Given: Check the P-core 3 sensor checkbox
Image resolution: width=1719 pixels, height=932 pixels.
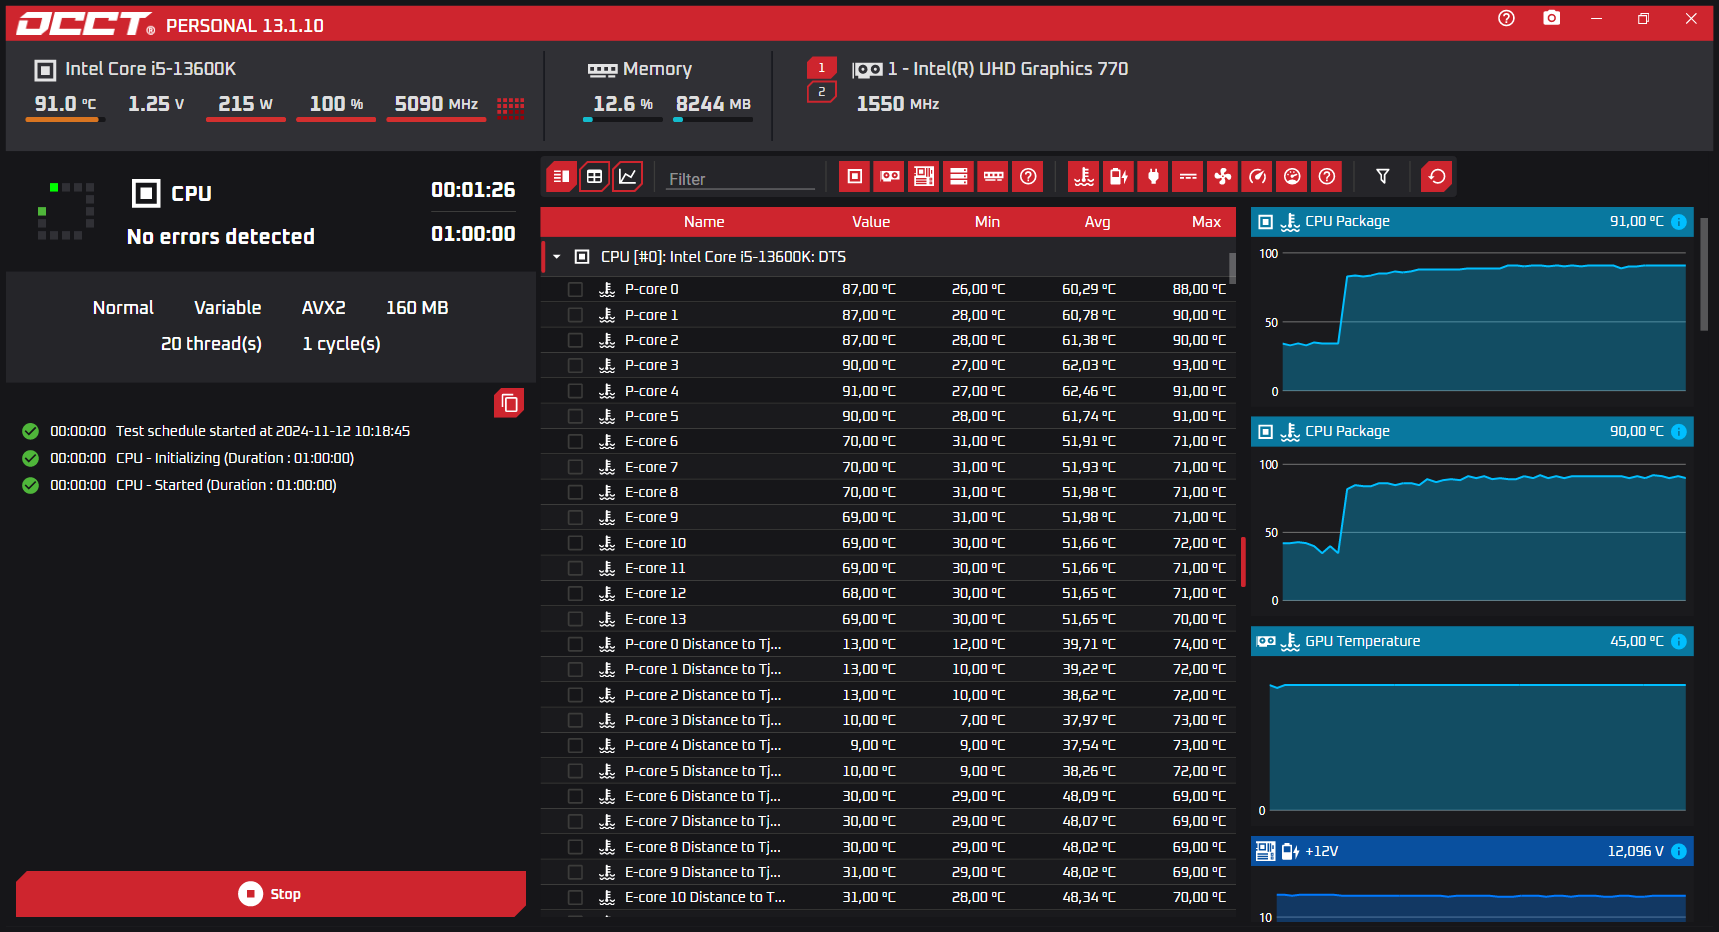Looking at the screenshot, I should 575,366.
